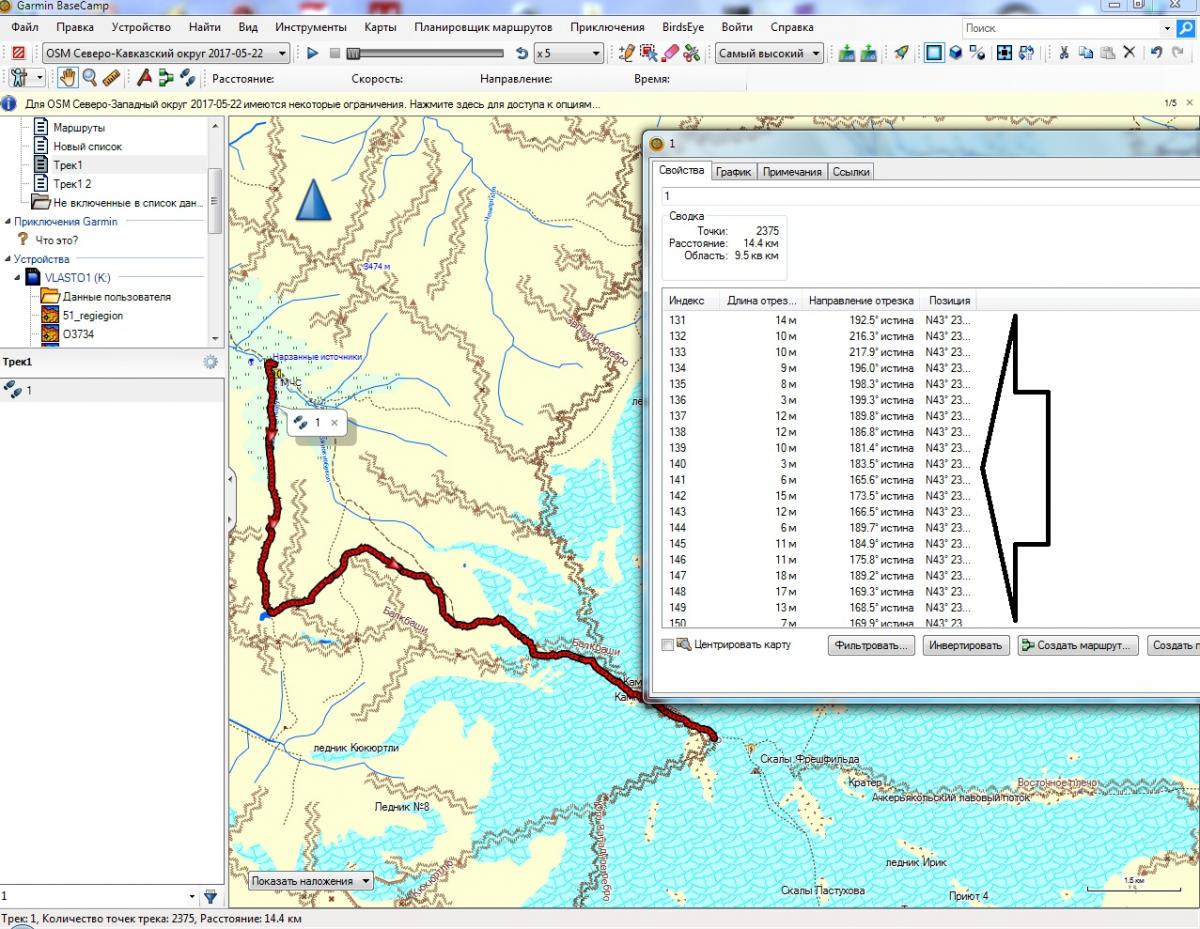Image resolution: width=1200 pixels, height=929 pixels.
Task: Start playback with the play button
Action: (x=312, y=53)
